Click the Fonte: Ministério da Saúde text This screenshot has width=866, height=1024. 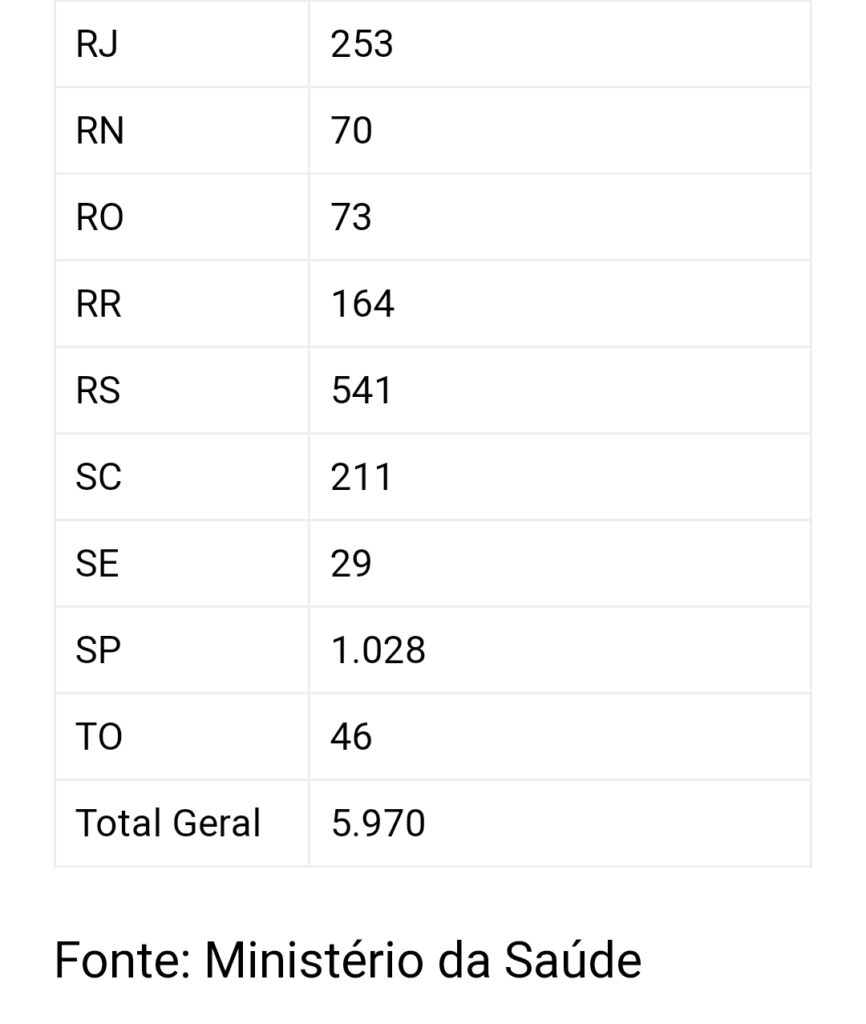[347, 961]
